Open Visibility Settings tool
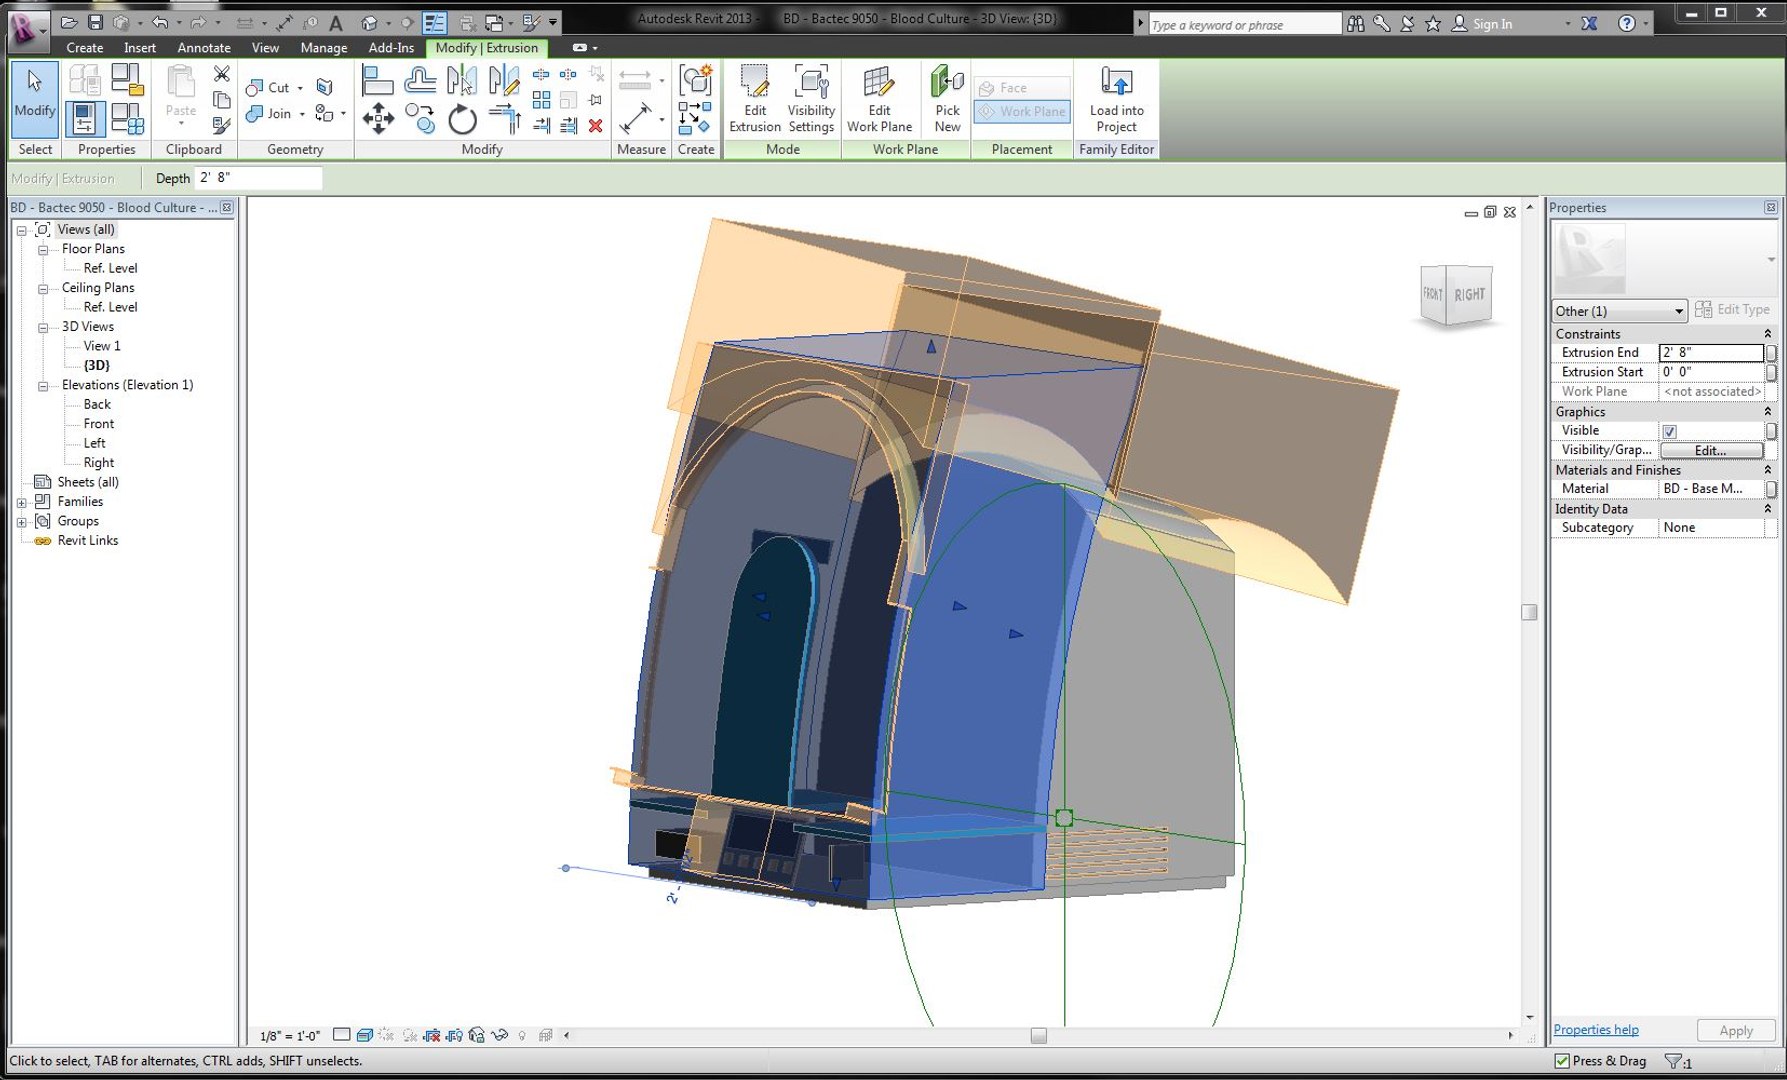This screenshot has height=1080, width=1787. pyautogui.click(x=811, y=98)
